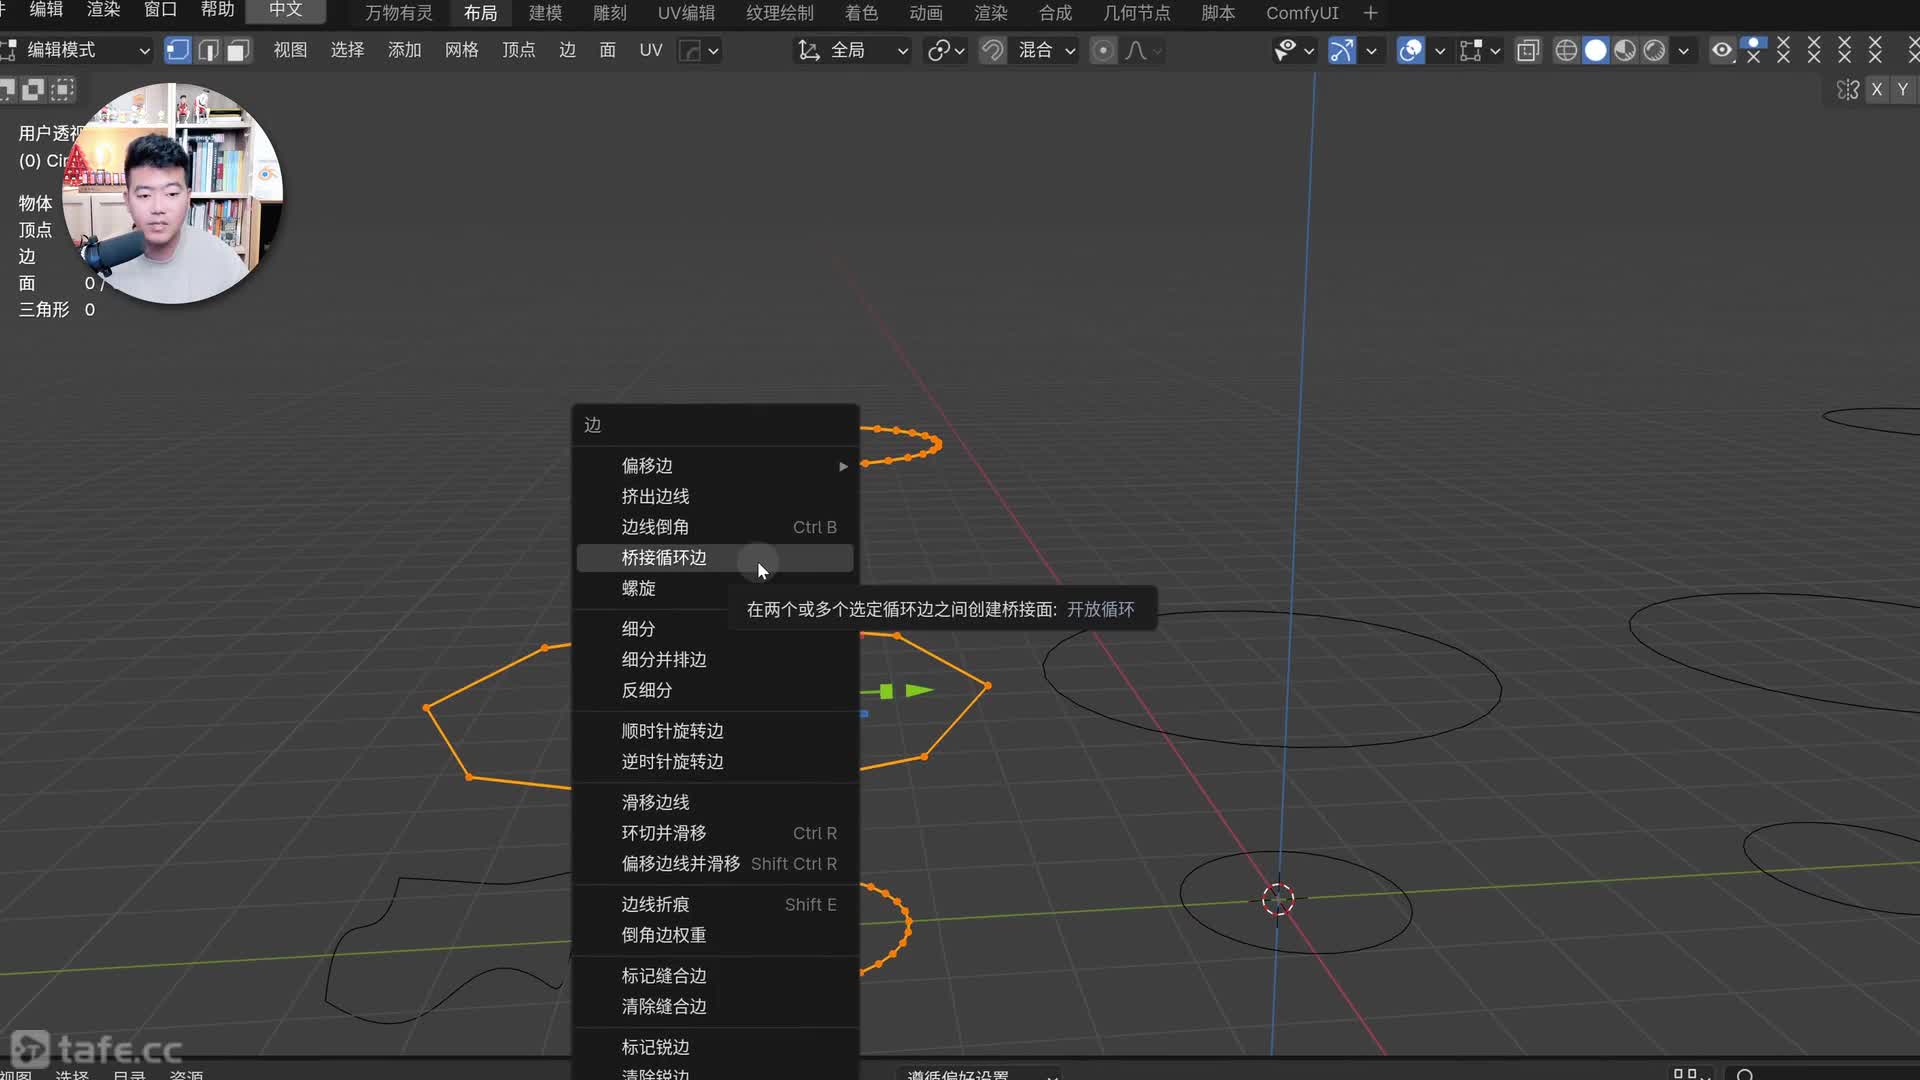Select rendered viewport shading icon
The width and height of the screenshot is (1920, 1080).
click(x=1655, y=50)
